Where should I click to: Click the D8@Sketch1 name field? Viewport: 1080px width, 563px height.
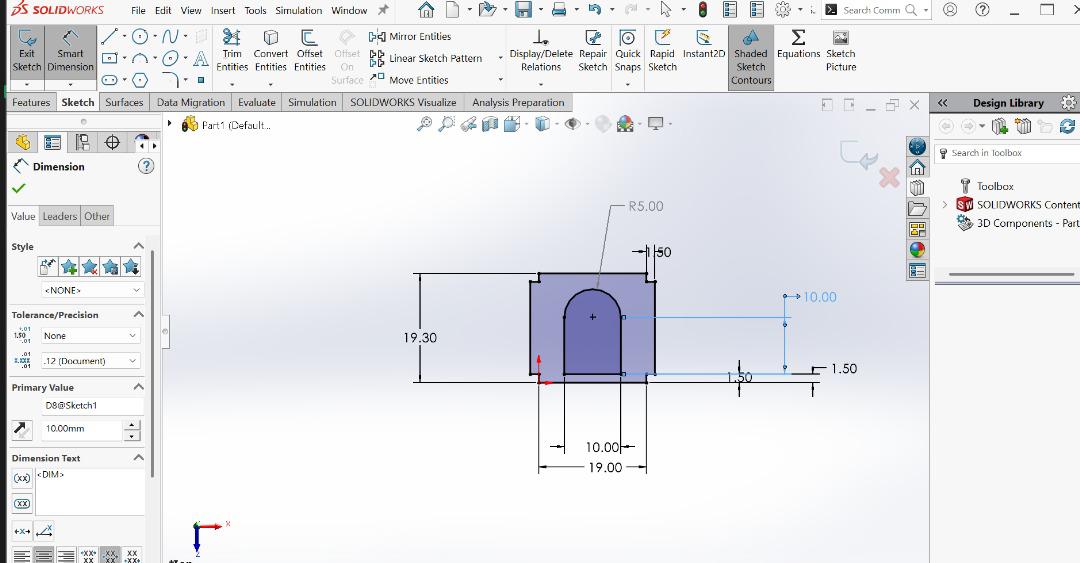point(92,406)
